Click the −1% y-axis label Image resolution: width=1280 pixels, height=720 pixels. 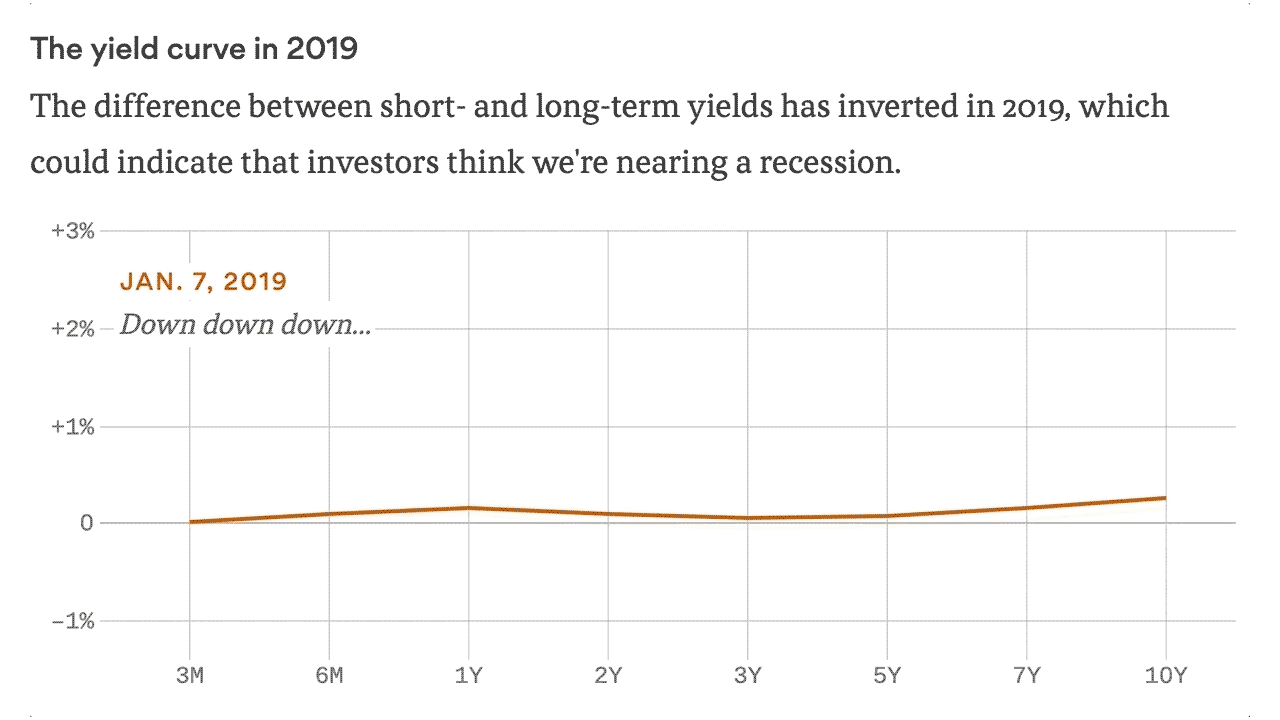tap(72, 621)
